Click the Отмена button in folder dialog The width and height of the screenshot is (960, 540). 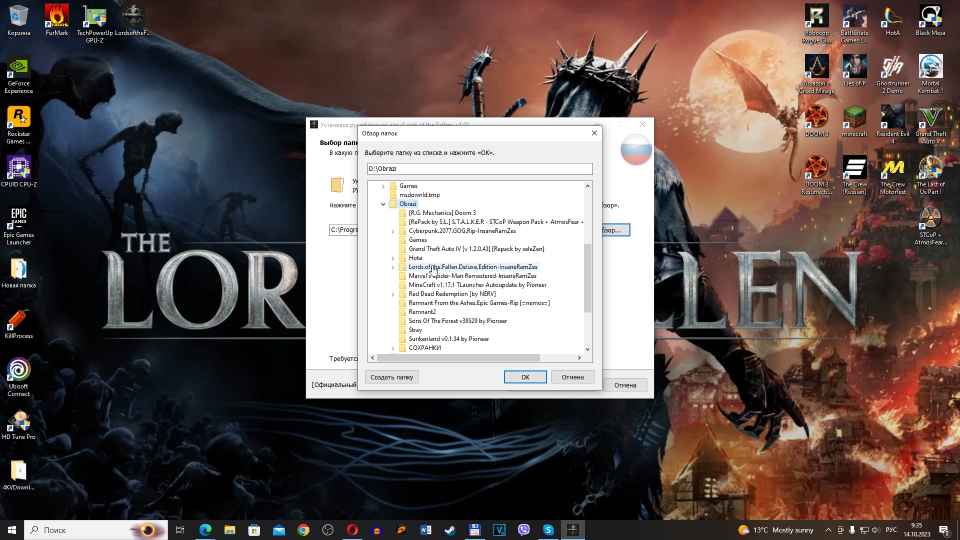[572, 377]
